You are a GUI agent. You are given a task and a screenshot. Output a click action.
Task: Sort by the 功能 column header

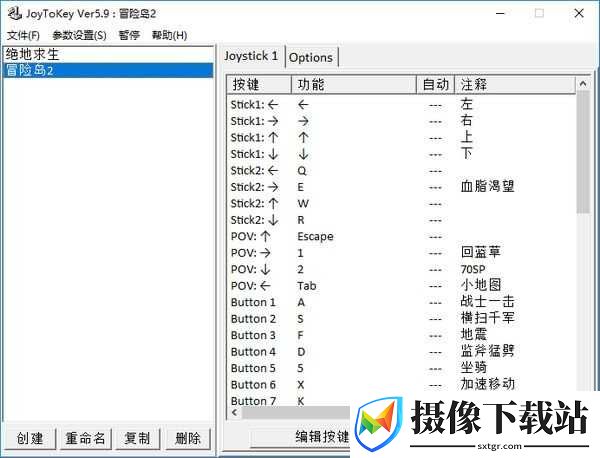(354, 85)
